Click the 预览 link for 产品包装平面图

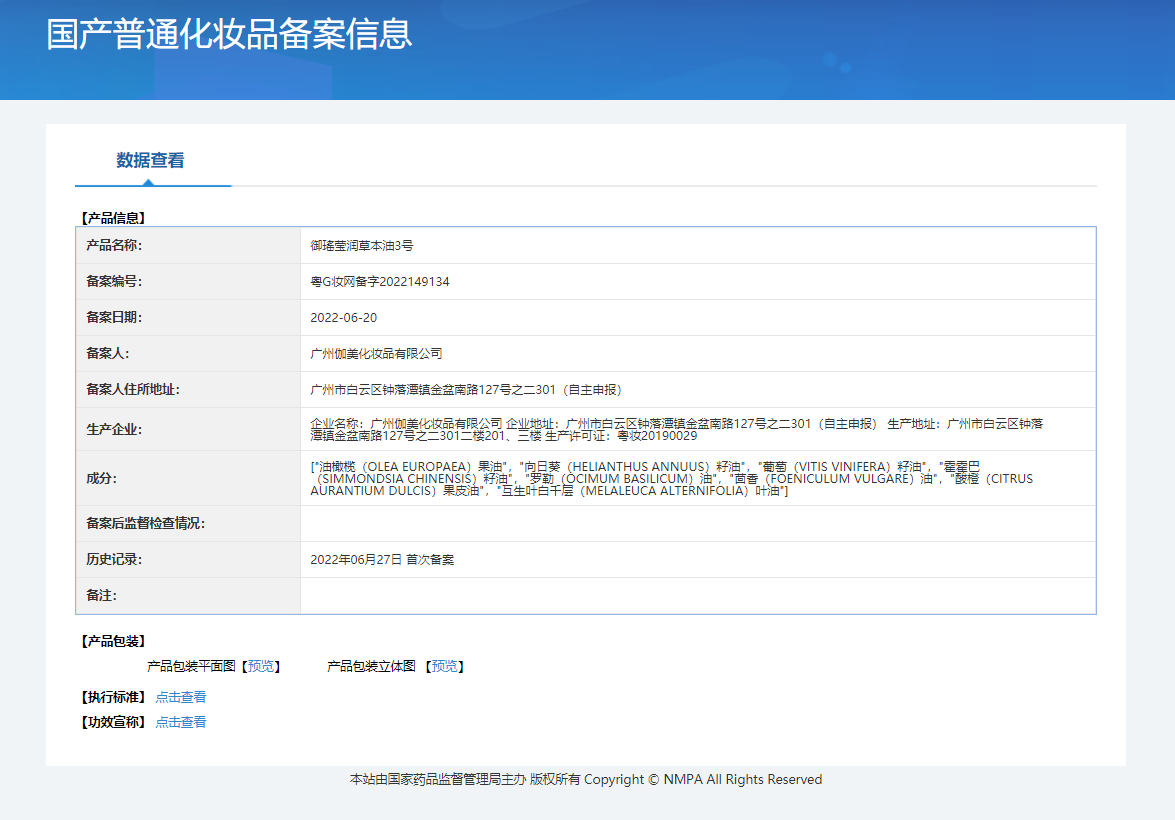[263, 666]
